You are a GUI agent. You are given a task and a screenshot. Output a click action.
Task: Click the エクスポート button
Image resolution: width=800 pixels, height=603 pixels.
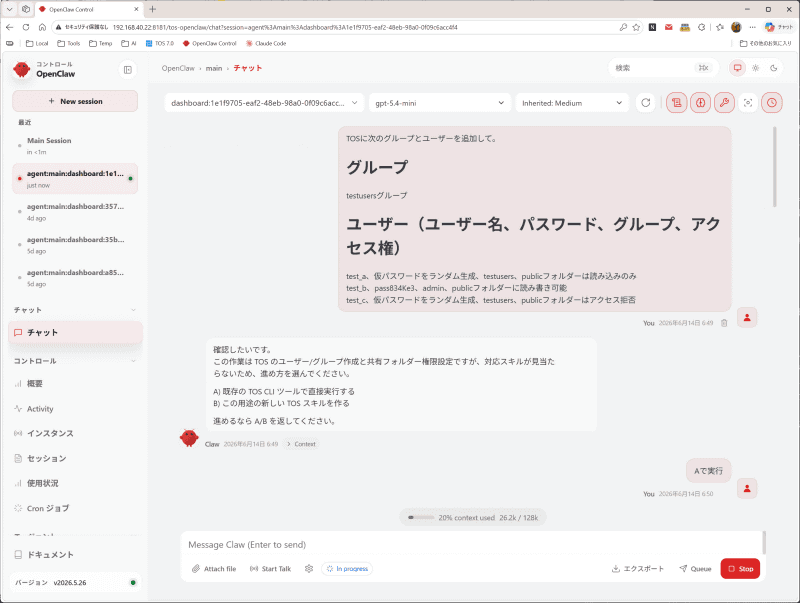[x=638, y=568]
